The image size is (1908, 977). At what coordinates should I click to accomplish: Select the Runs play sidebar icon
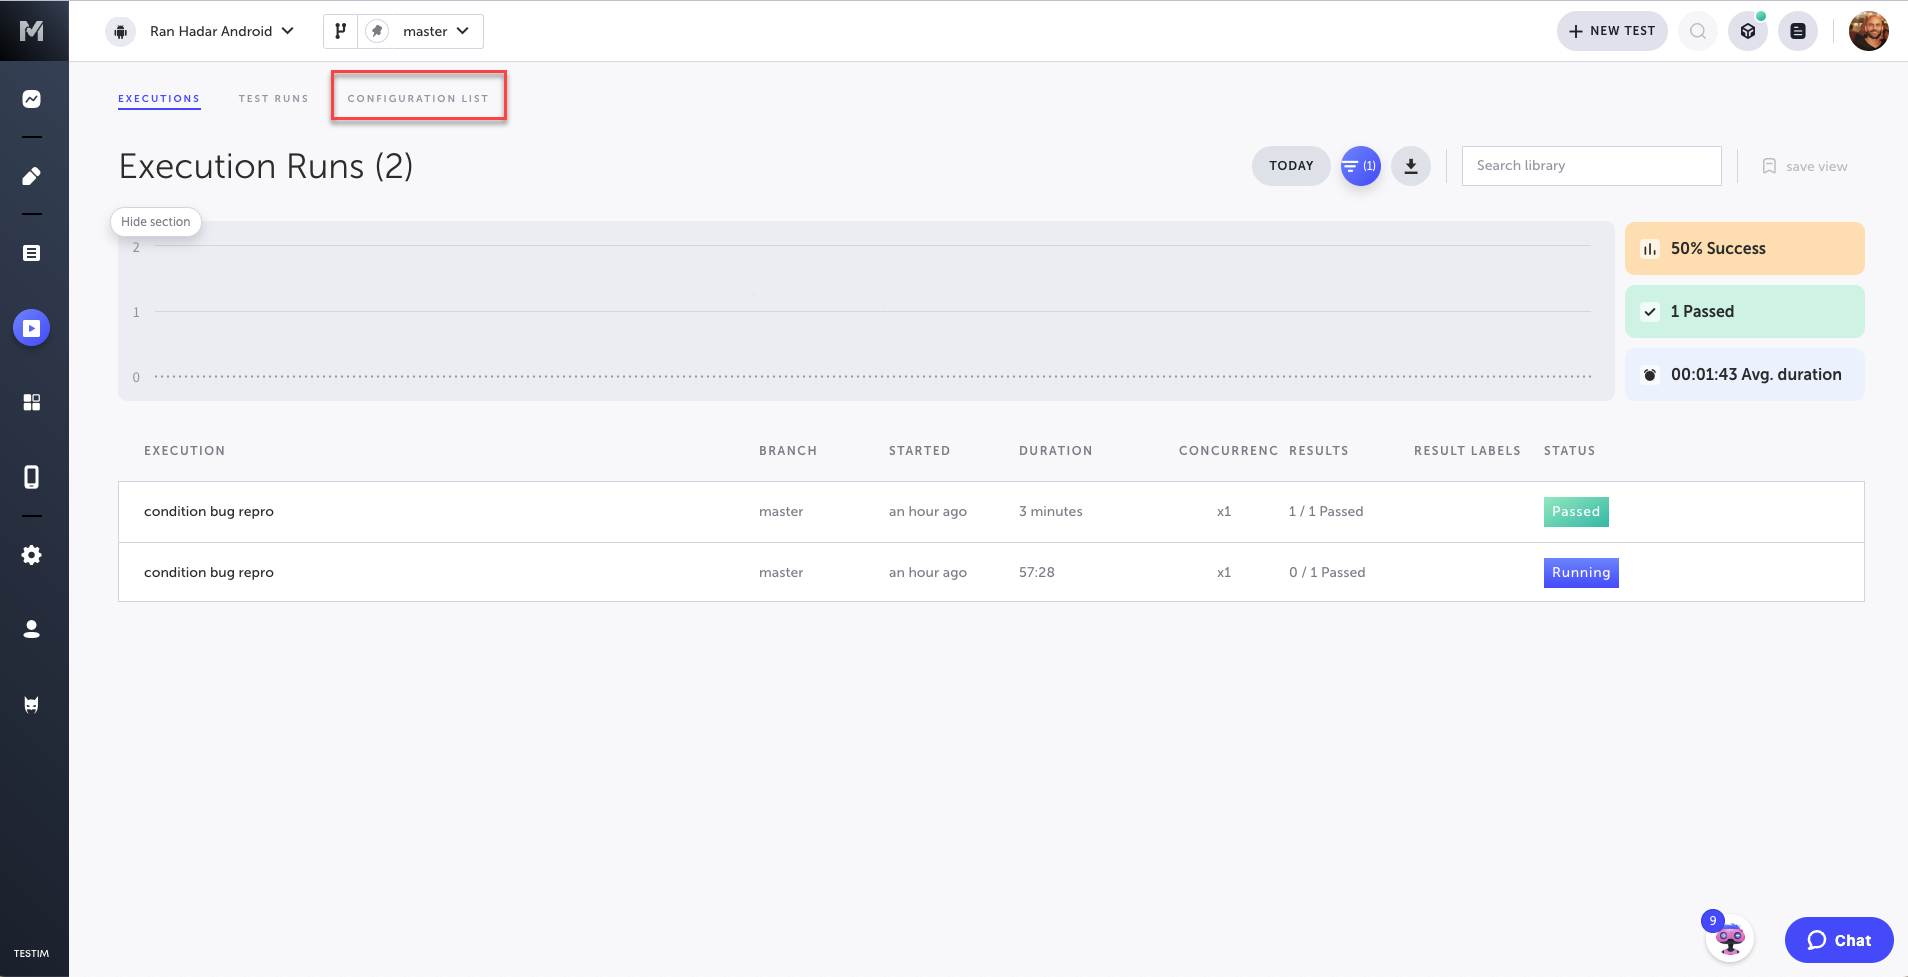click(x=32, y=328)
